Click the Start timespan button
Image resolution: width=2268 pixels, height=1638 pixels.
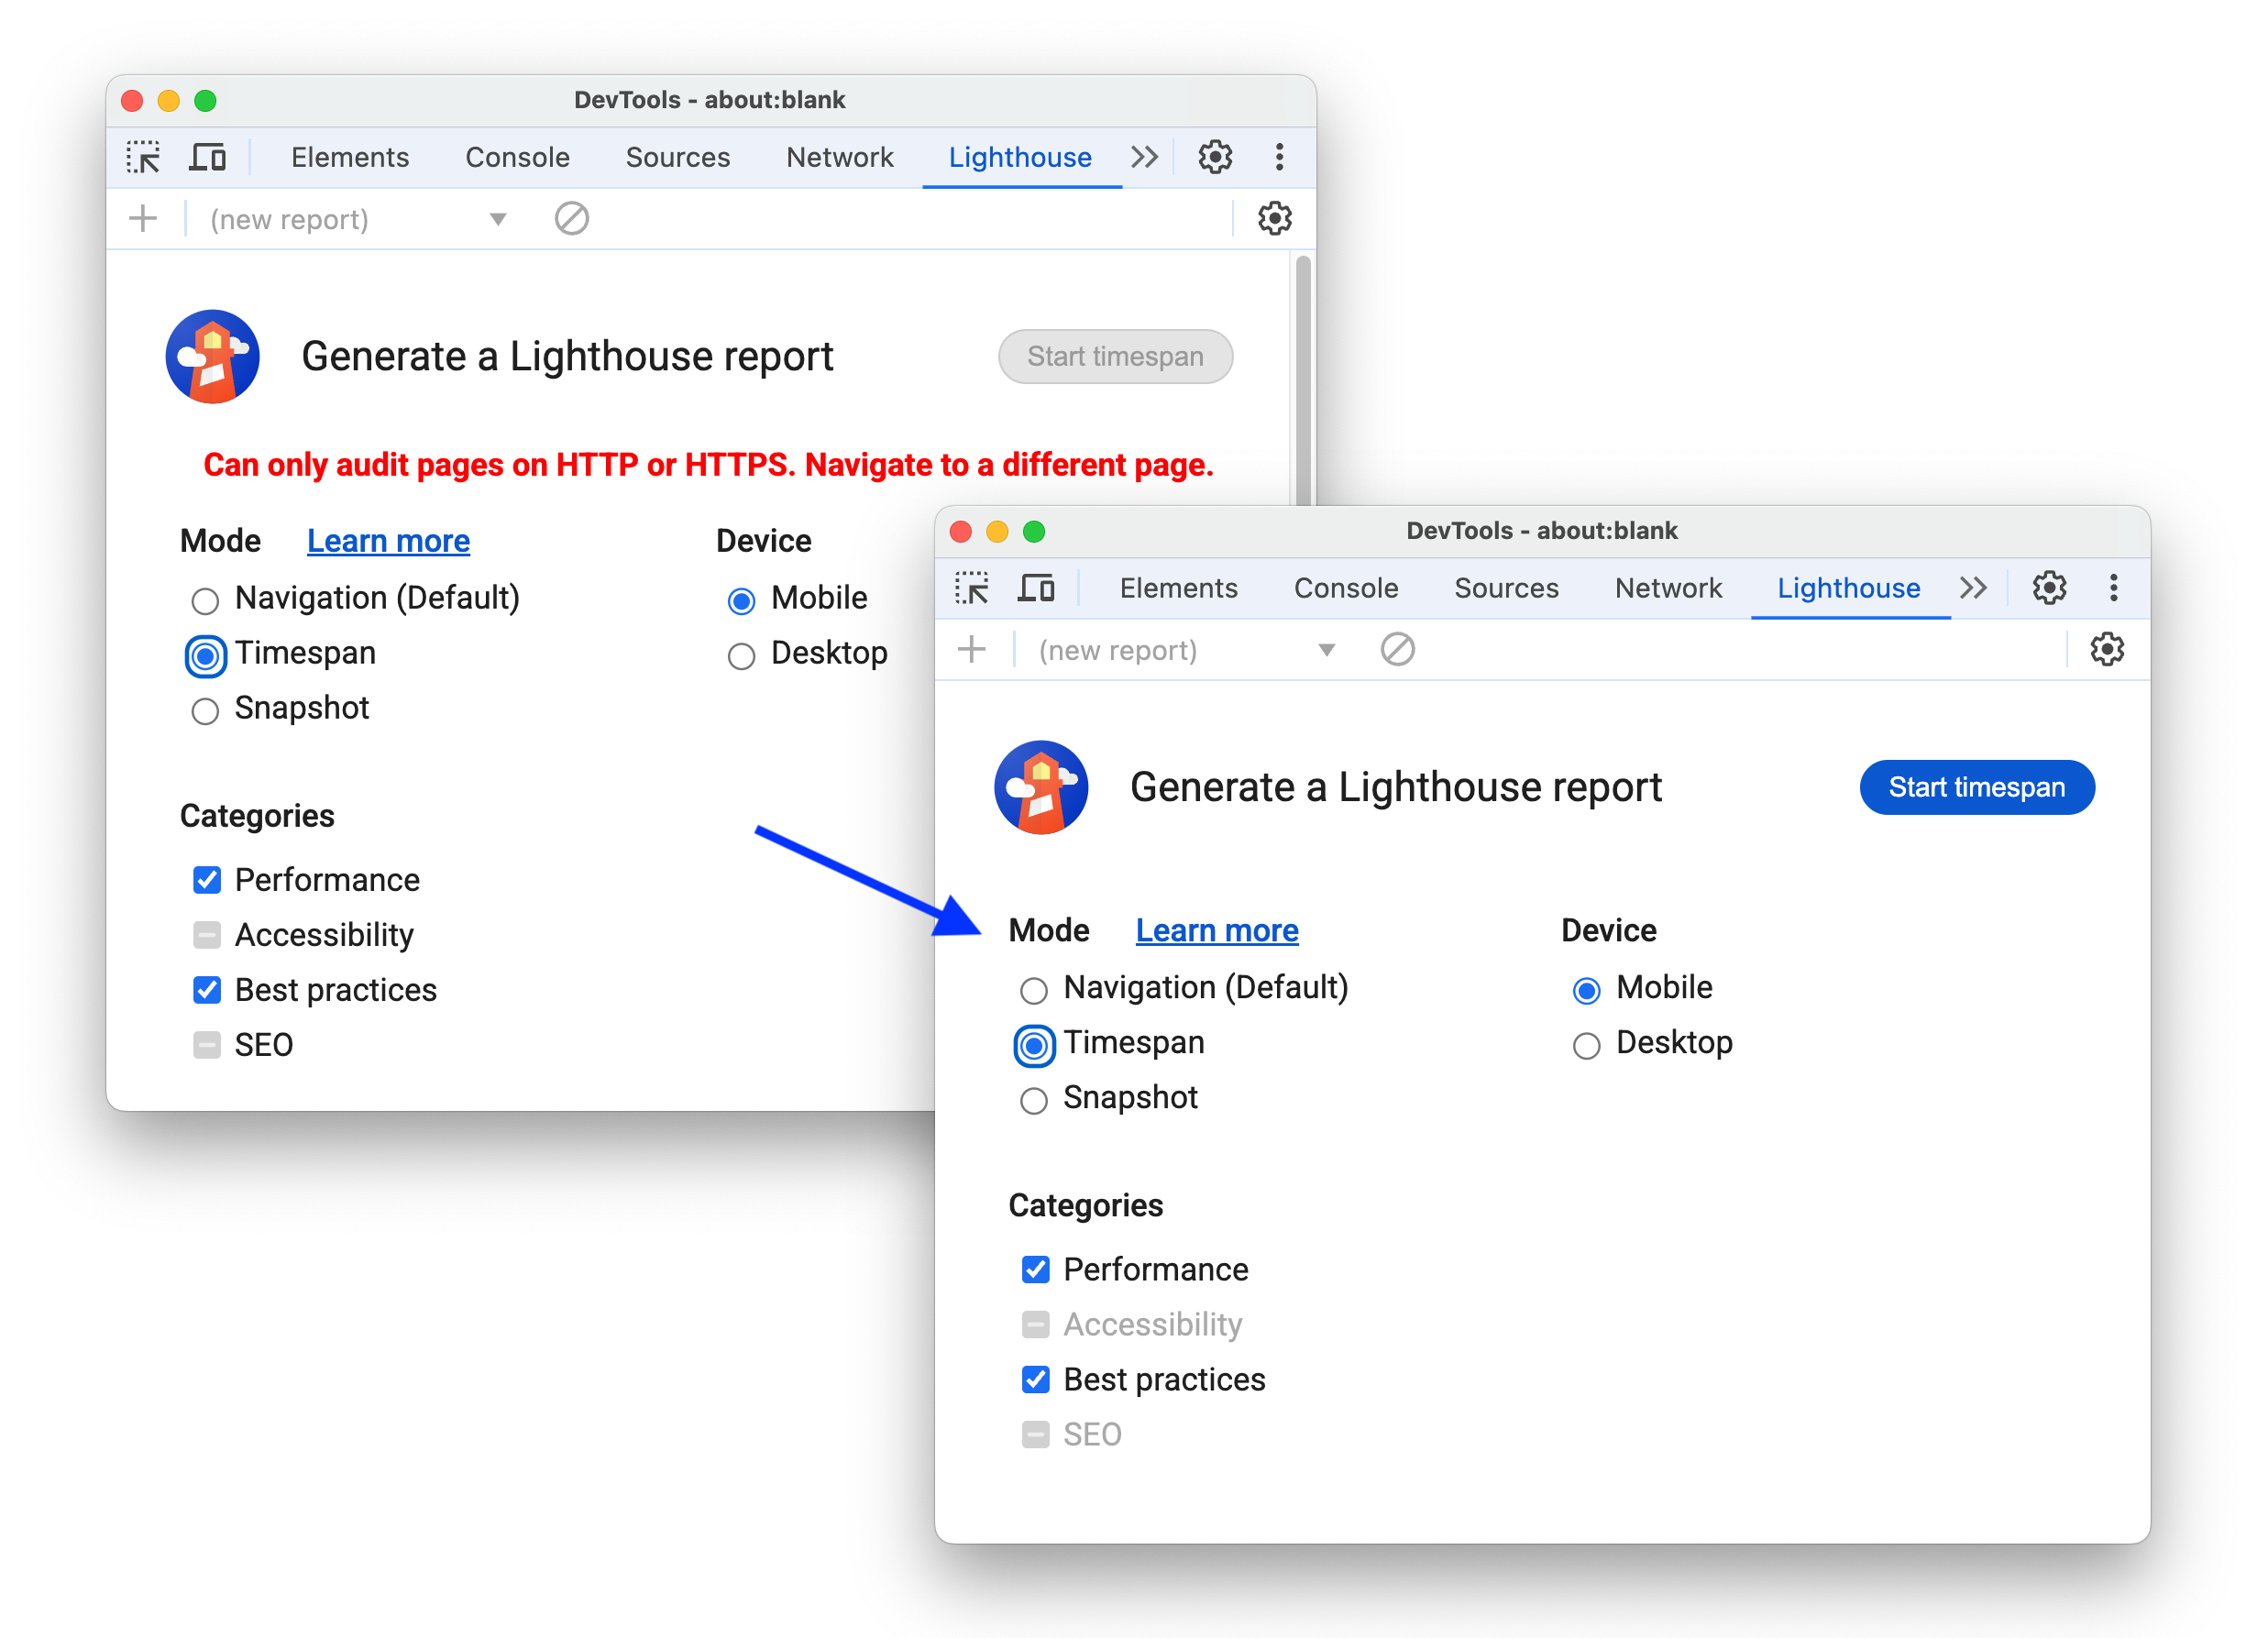[x=1976, y=787]
